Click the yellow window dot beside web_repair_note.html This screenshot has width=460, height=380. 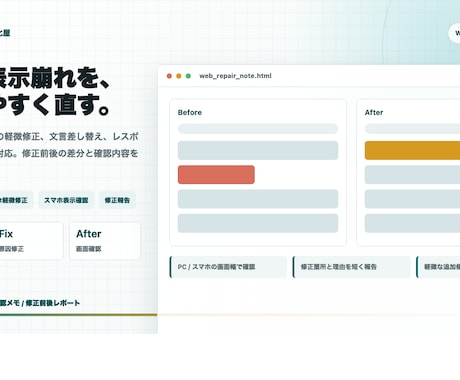point(179,76)
